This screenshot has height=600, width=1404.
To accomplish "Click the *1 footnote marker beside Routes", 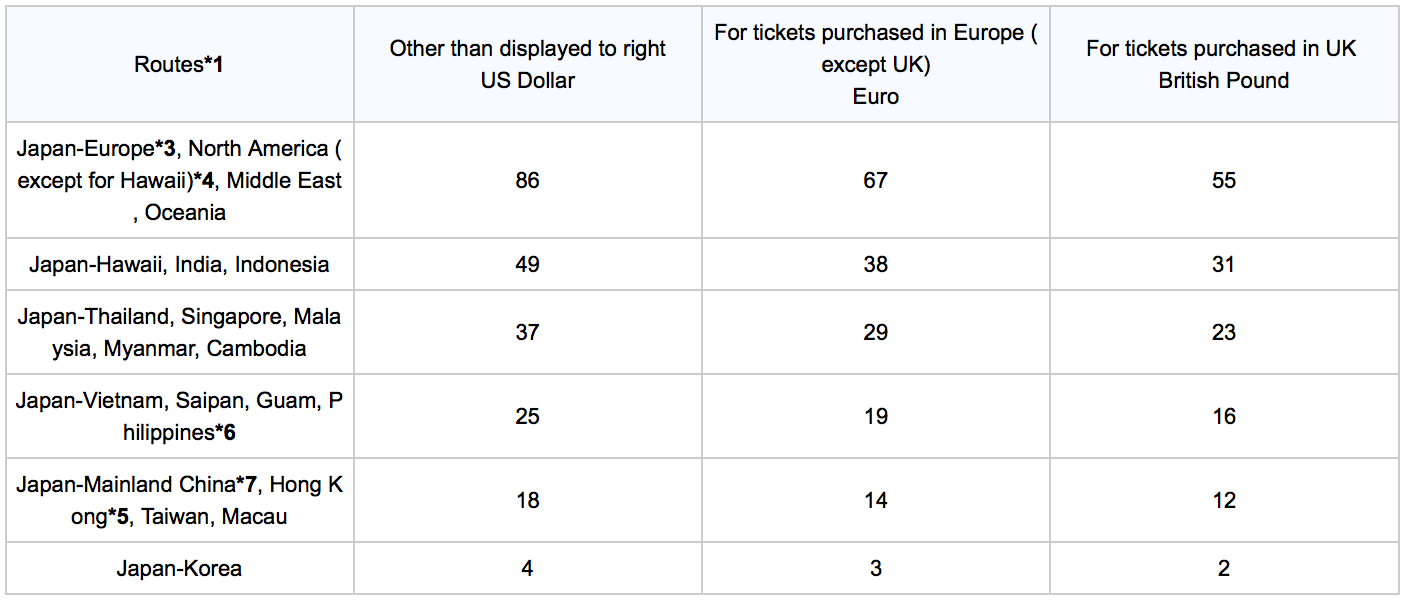I will tap(214, 65).
